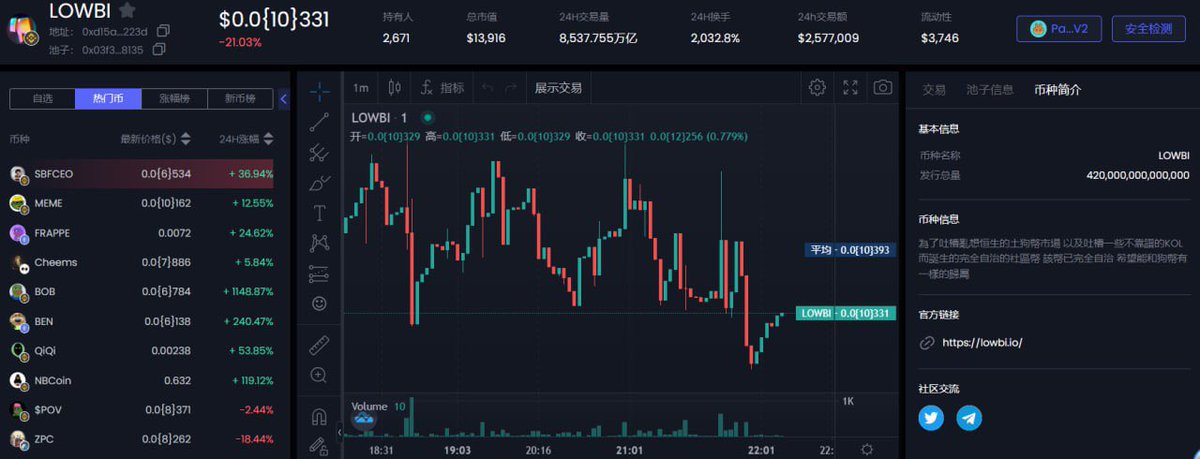
Task: Select SBFCEO in the coin list
Action: coord(142,173)
